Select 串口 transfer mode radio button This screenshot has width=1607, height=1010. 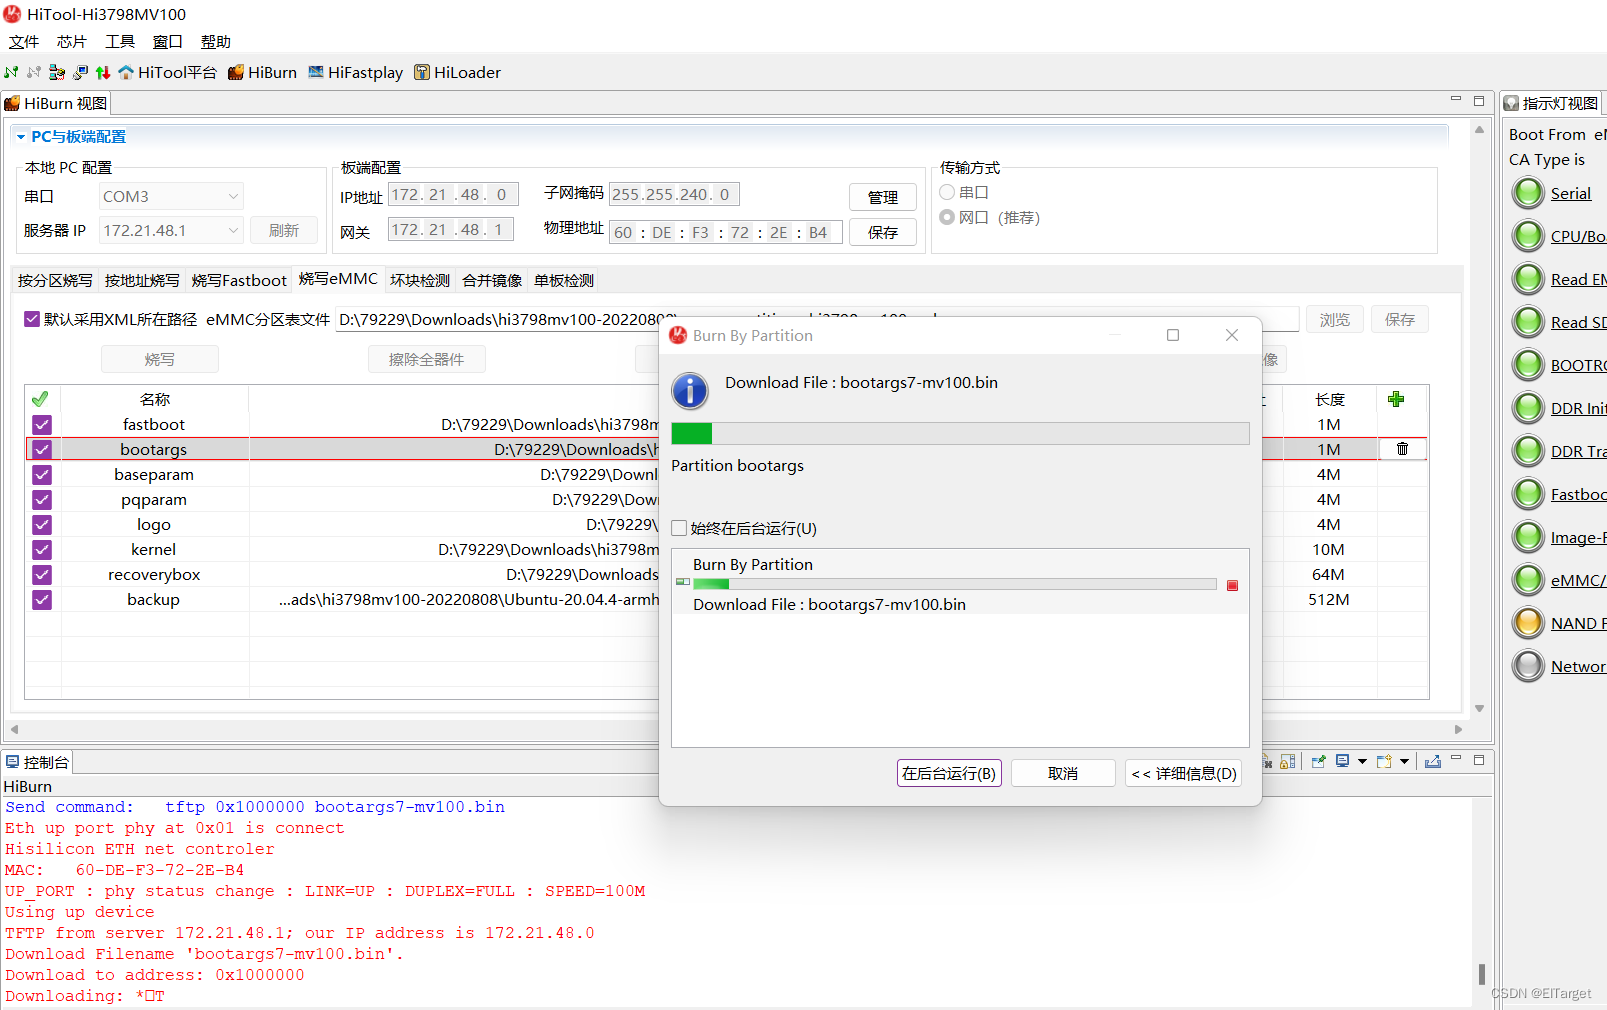point(947,192)
